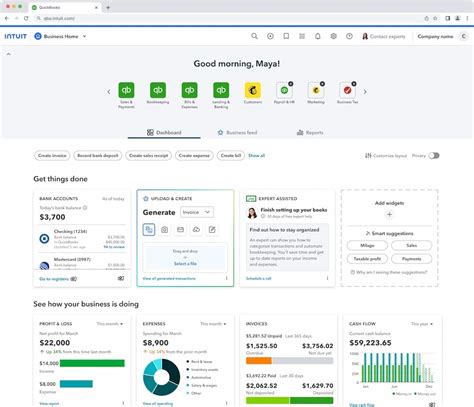The width and height of the screenshot is (474, 407).
Task: Click the orange Overdue invoices bar
Action: (259, 360)
